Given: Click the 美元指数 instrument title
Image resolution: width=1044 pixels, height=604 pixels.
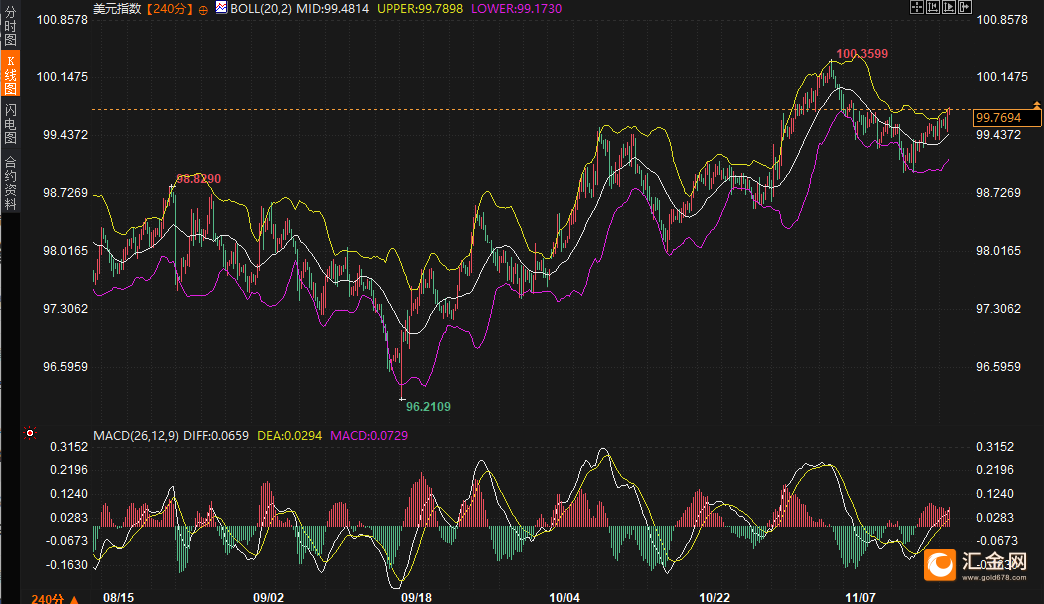Looking at the screenshot, I should [x=116, y=9].
